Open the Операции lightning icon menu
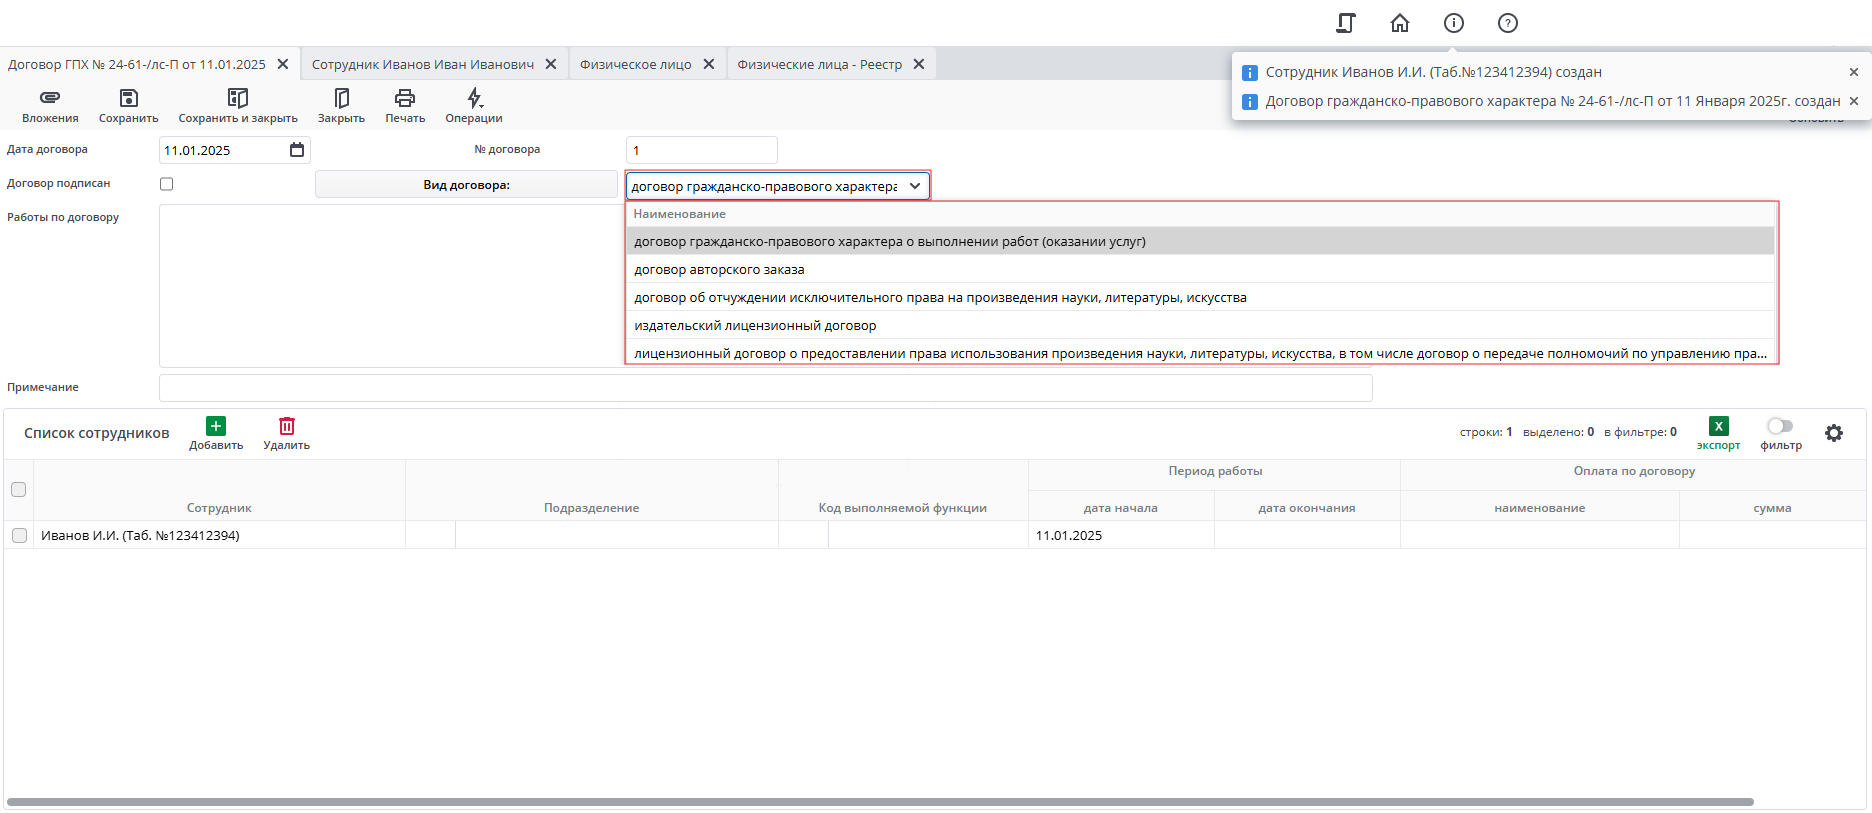The image size is (1872, 813). [x=474, y=98]
